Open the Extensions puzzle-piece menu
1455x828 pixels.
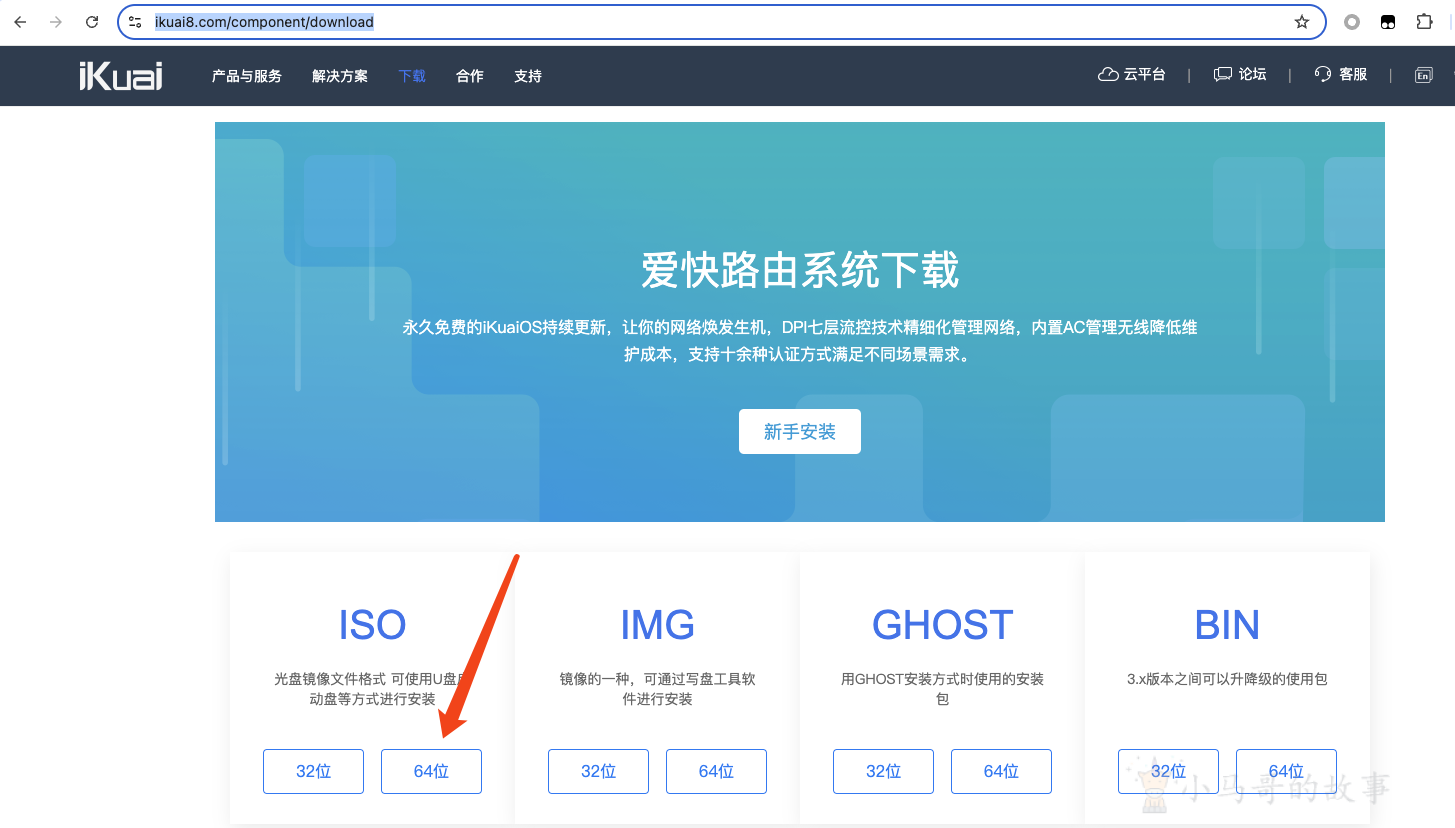tap(1425, 22)
